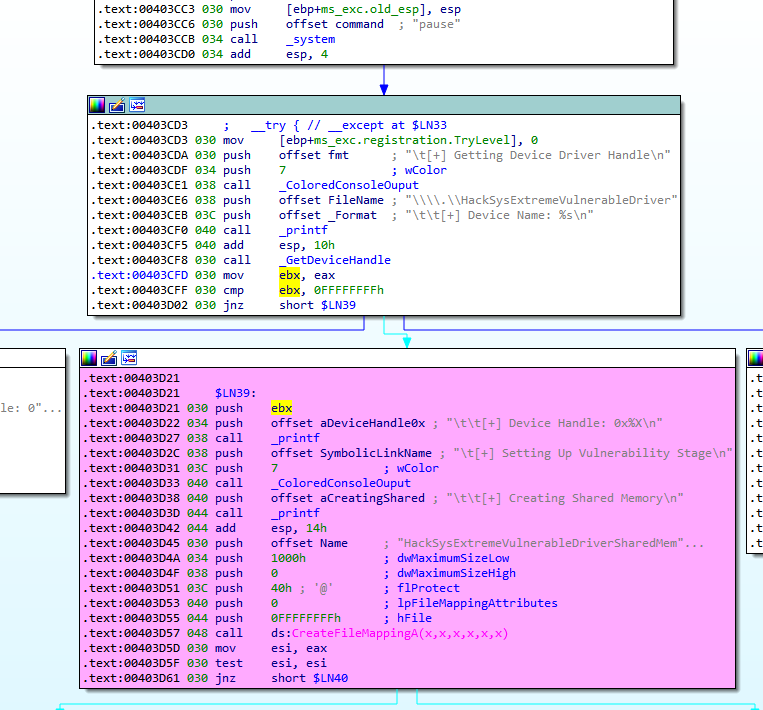This screenshot has width=763, height=710.
Task: Click the highlighted ebx in push ebx
Action: click(281, 408)
